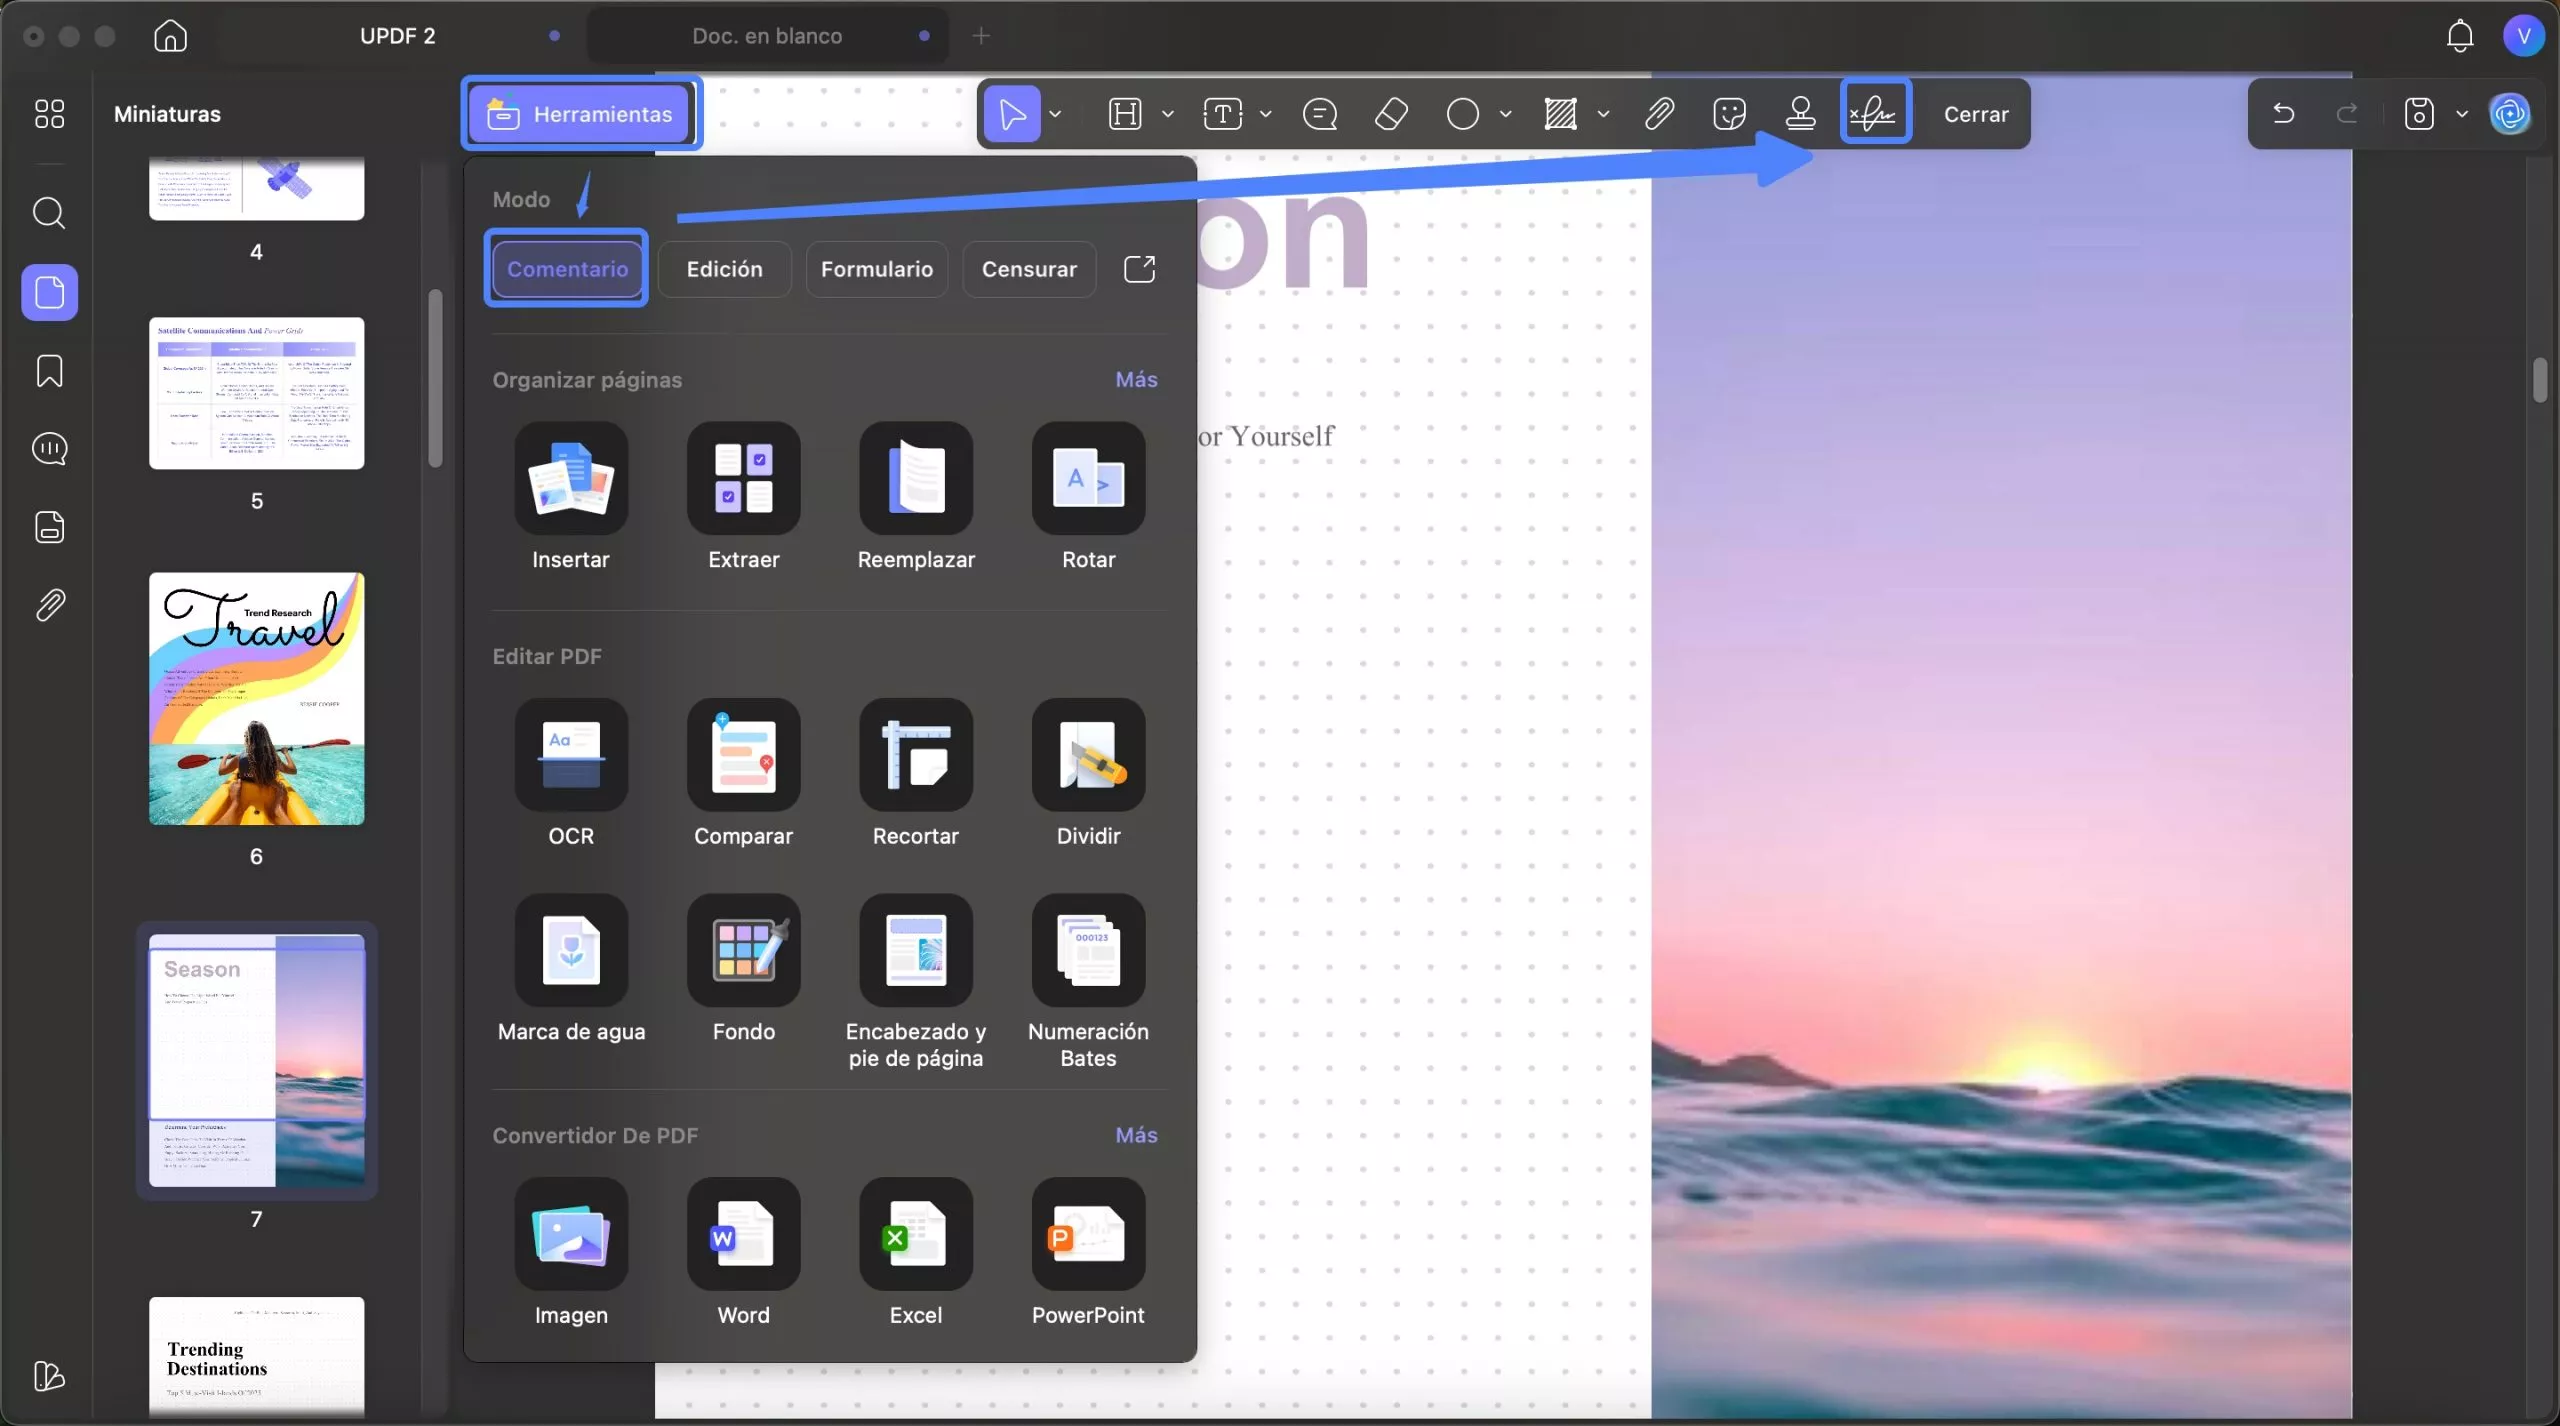Image resolution: width=2560 pixels, height=1426 pixels.
Task: Click the open-in-new-window mode icon
Action: [x=1139, y=269]
